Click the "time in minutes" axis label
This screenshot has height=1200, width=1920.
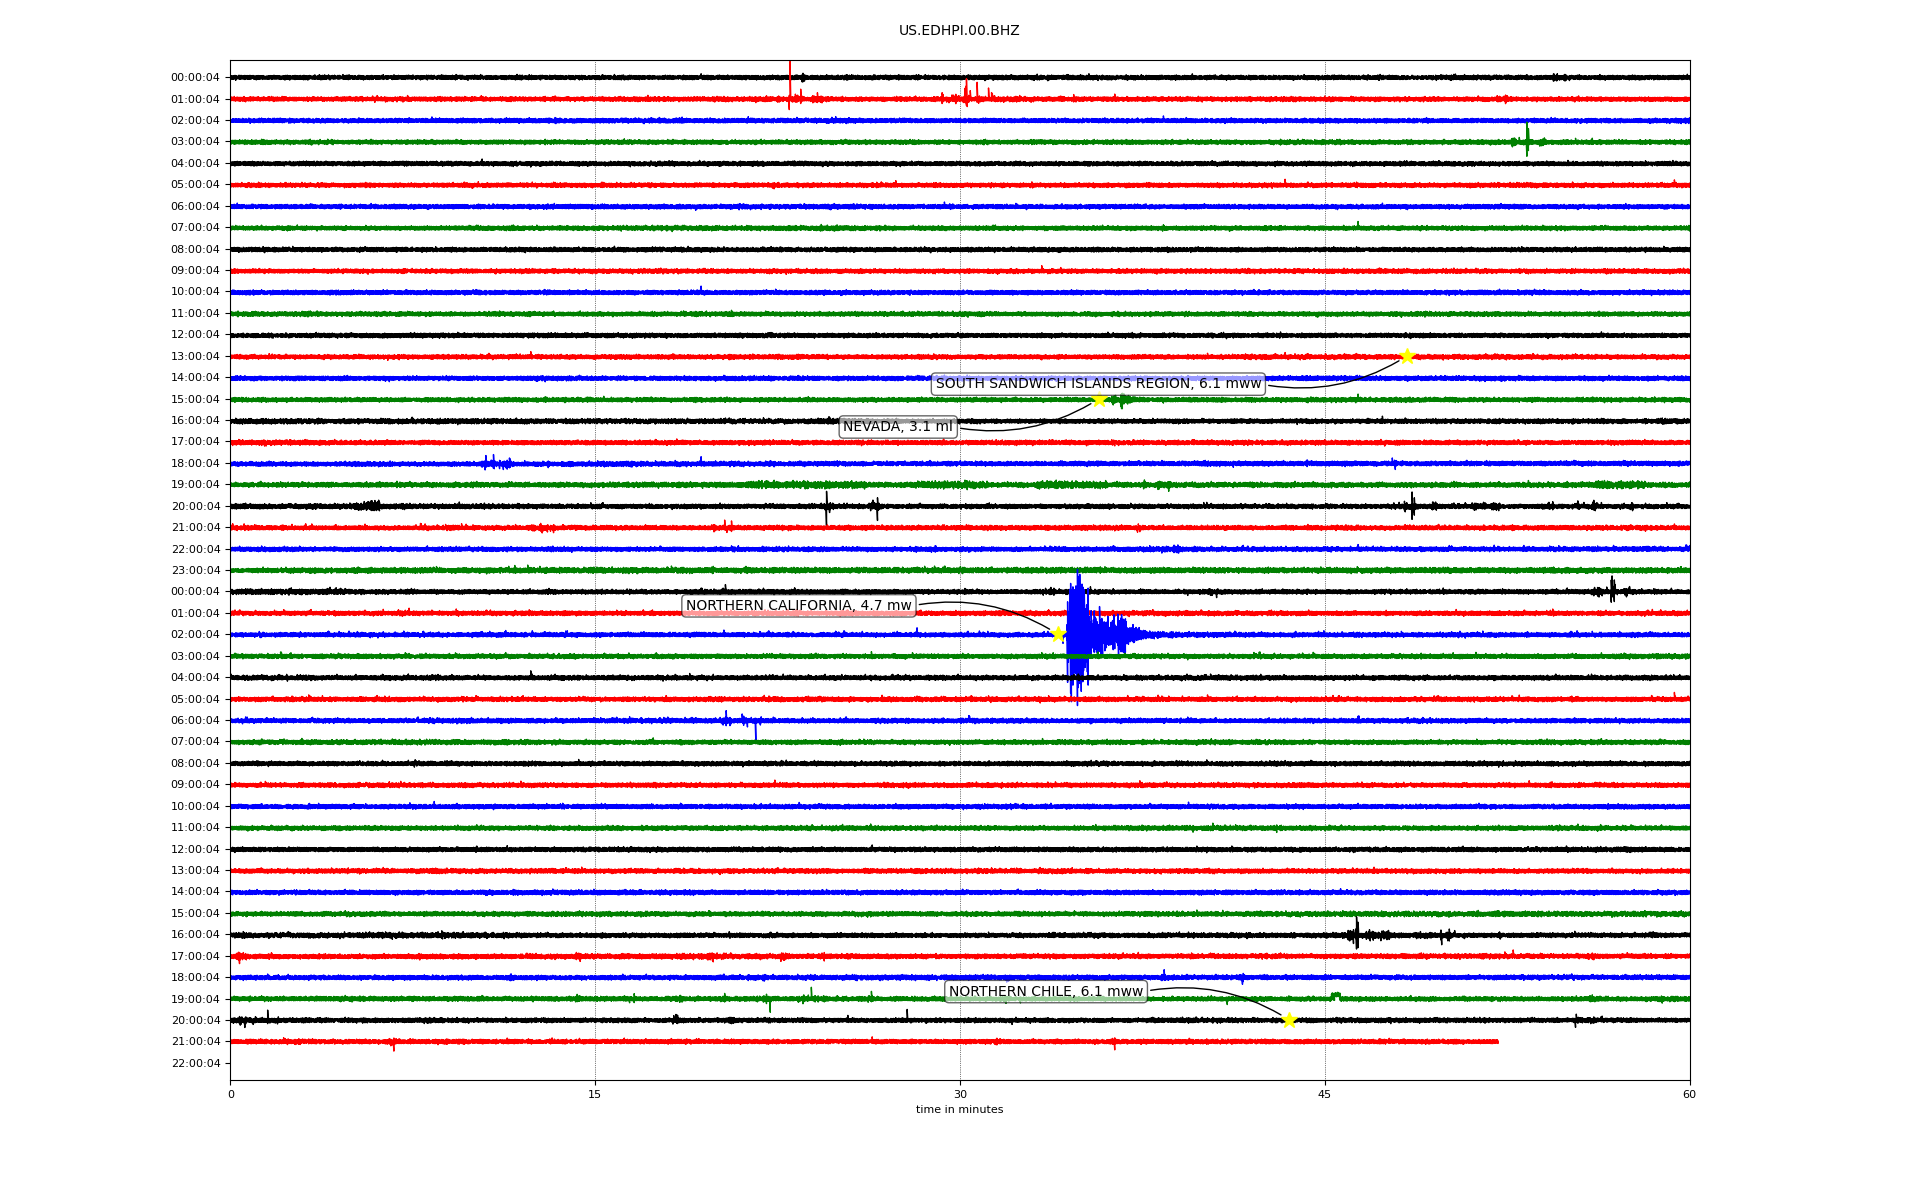[959, 1110]
